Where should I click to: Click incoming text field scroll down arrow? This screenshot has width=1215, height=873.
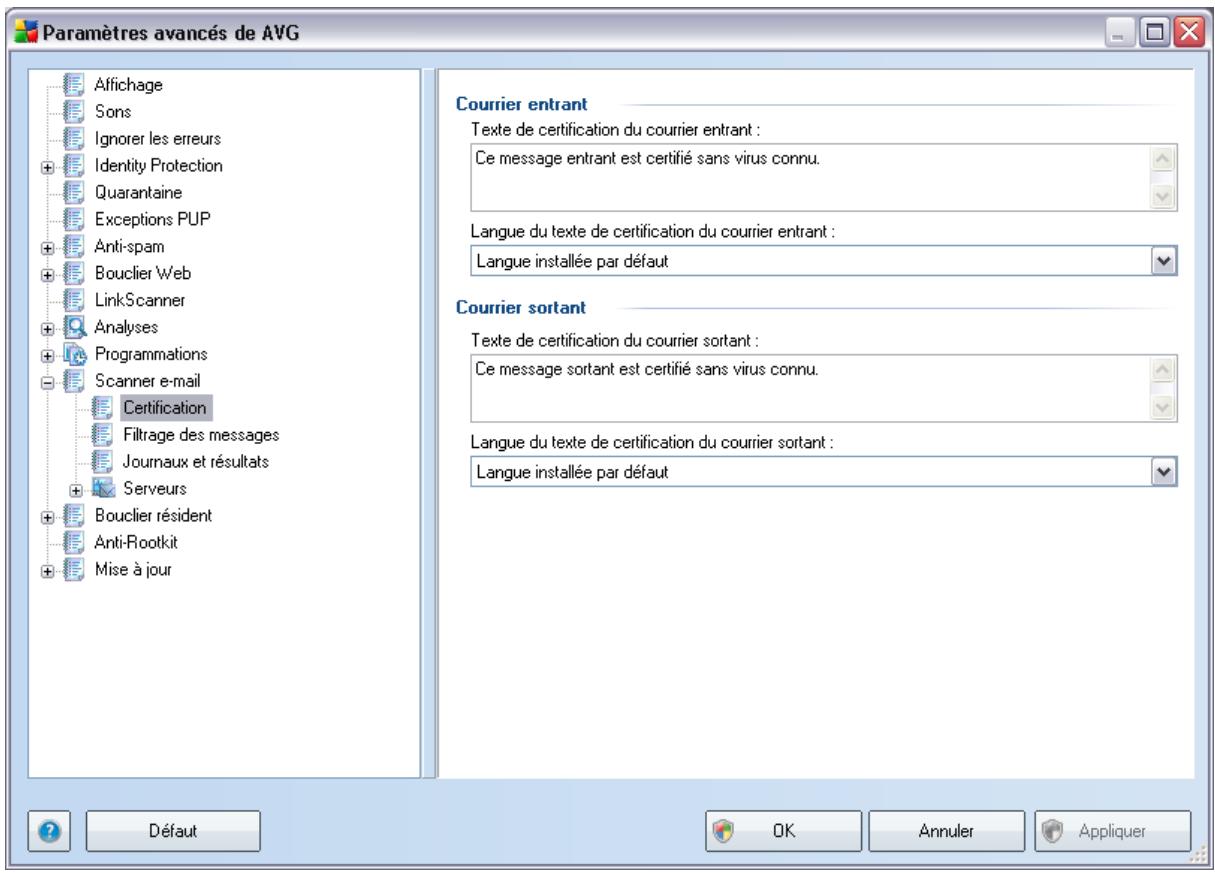[1164, 195]
